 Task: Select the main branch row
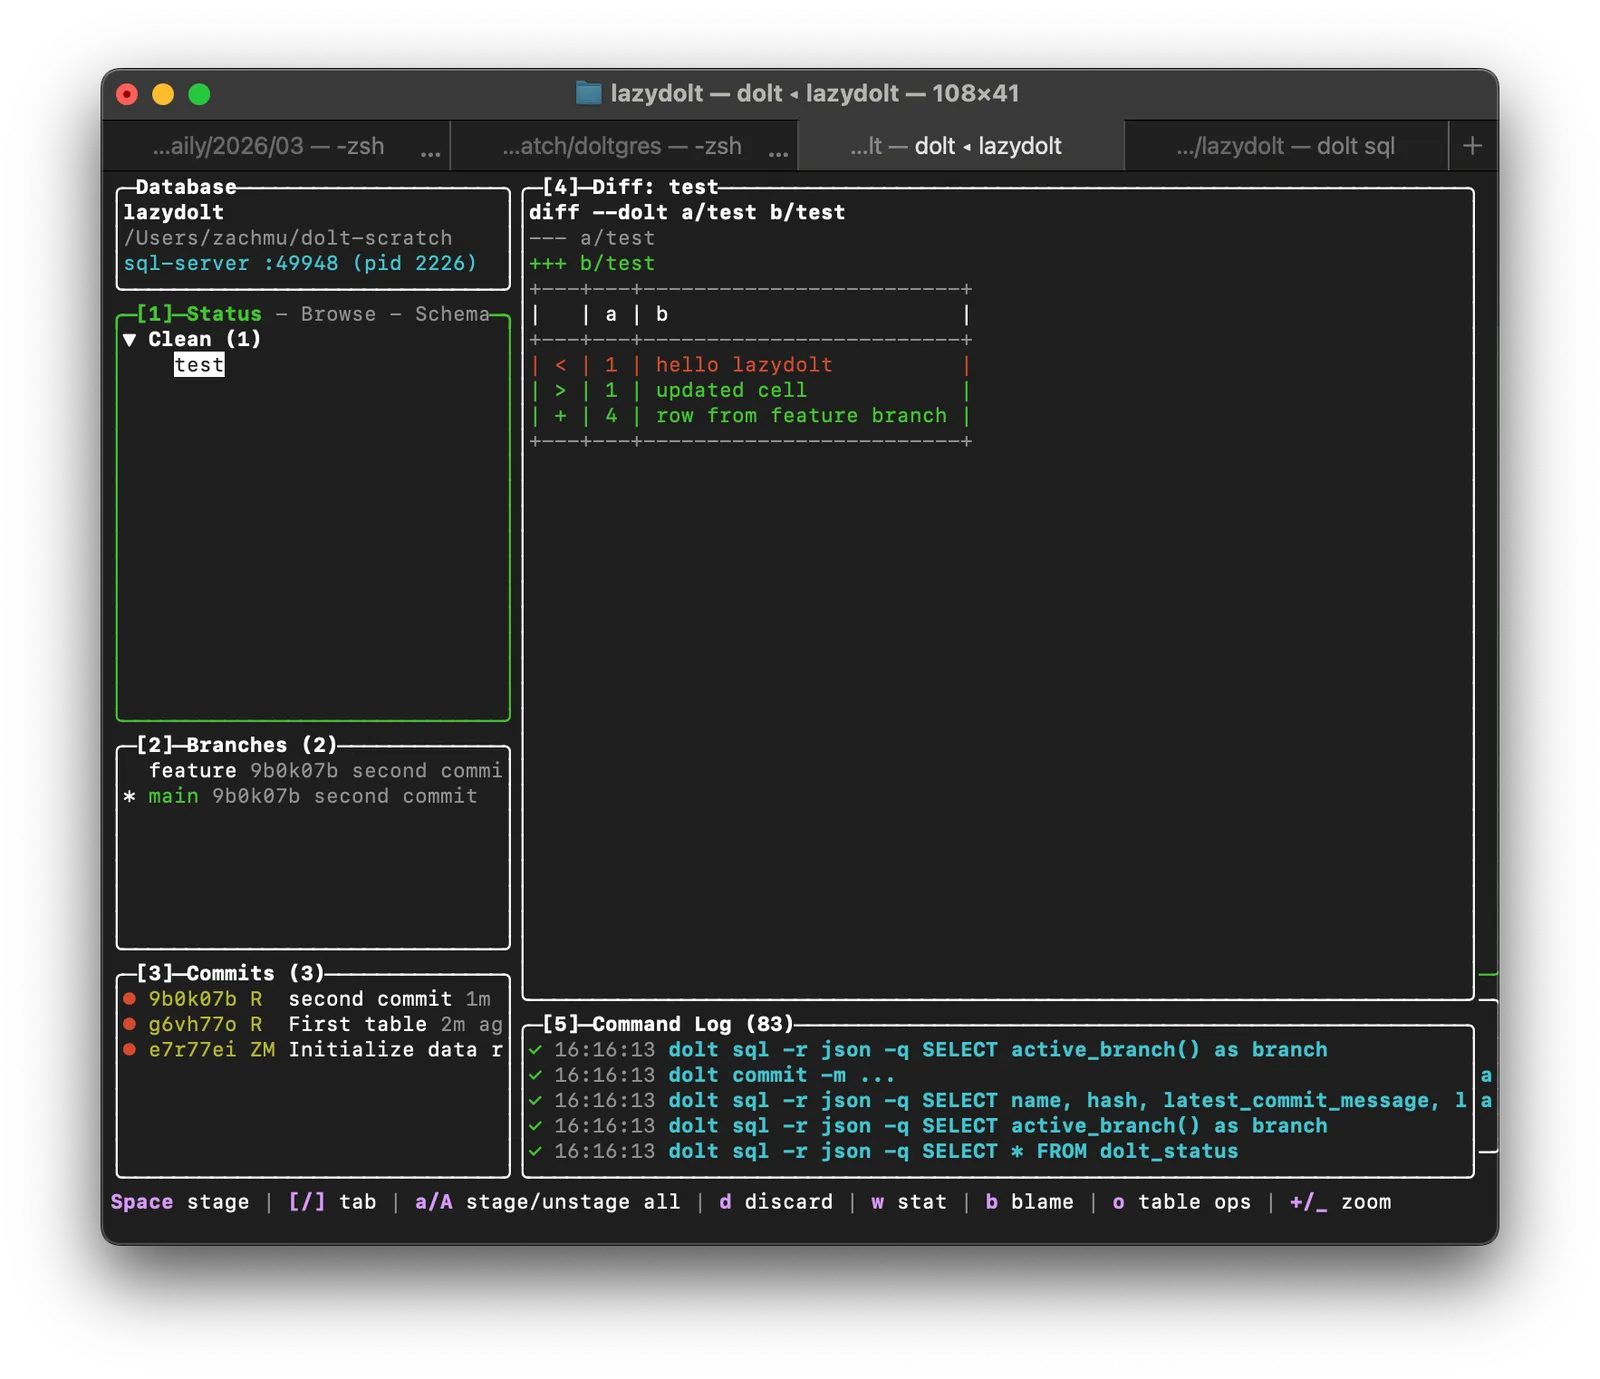174,797
